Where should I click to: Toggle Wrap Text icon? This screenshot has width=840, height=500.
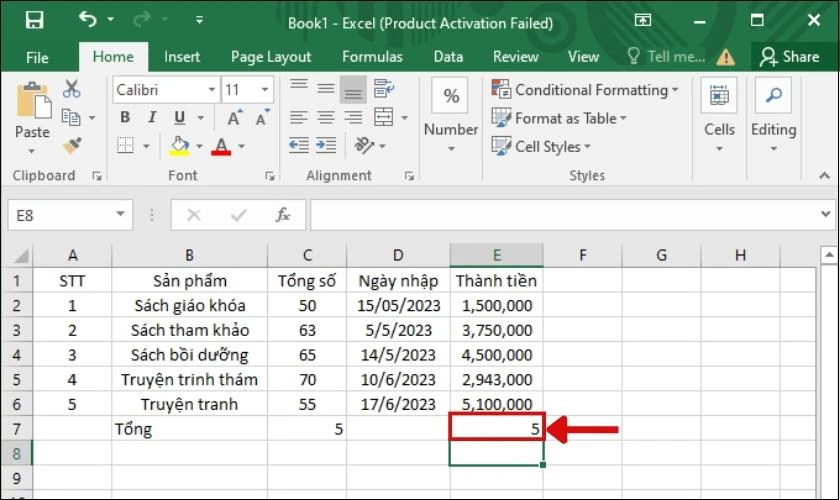(384, 88)
